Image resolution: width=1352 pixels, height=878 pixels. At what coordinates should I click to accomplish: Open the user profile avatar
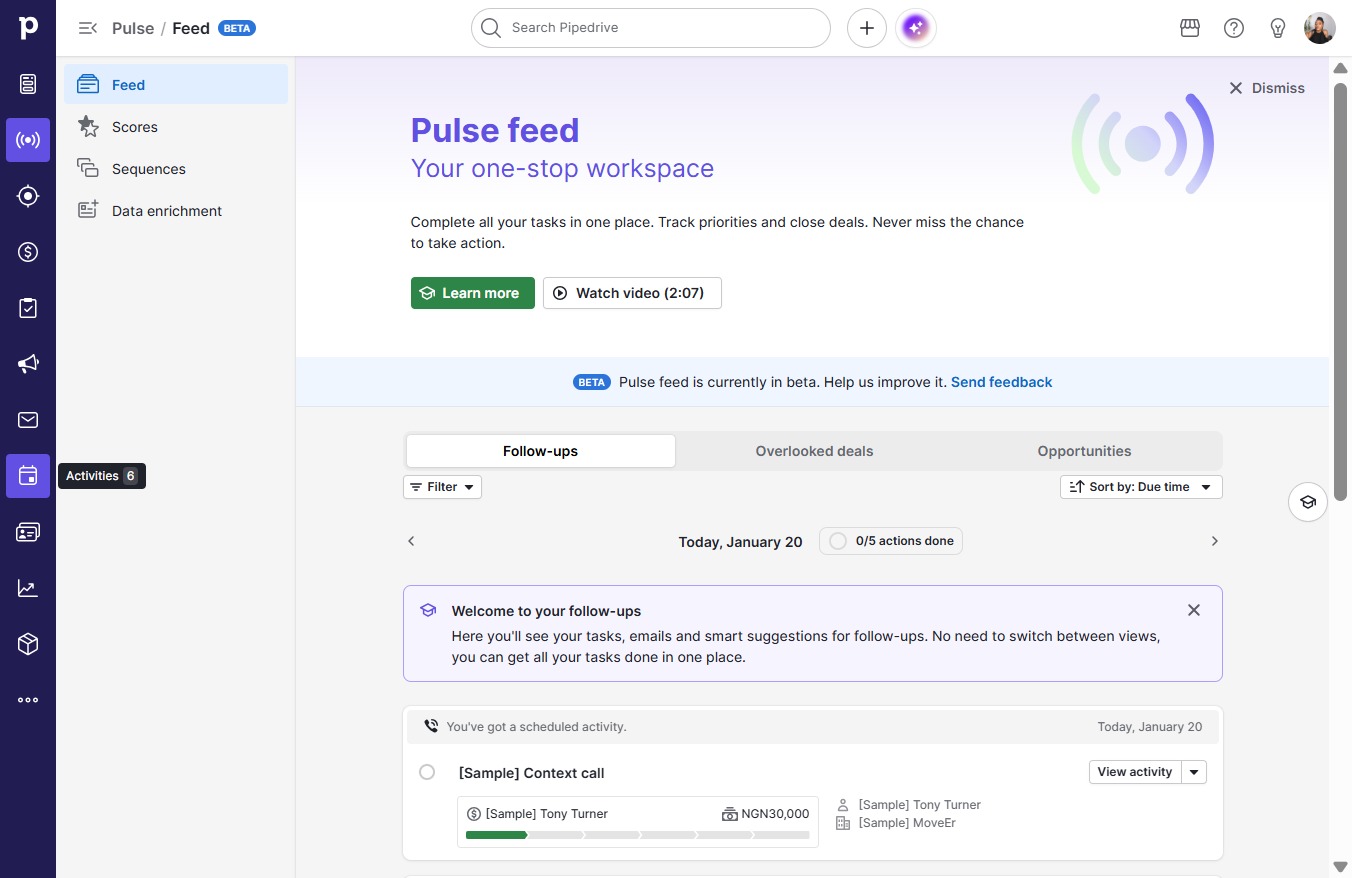tap(1320, 28)
